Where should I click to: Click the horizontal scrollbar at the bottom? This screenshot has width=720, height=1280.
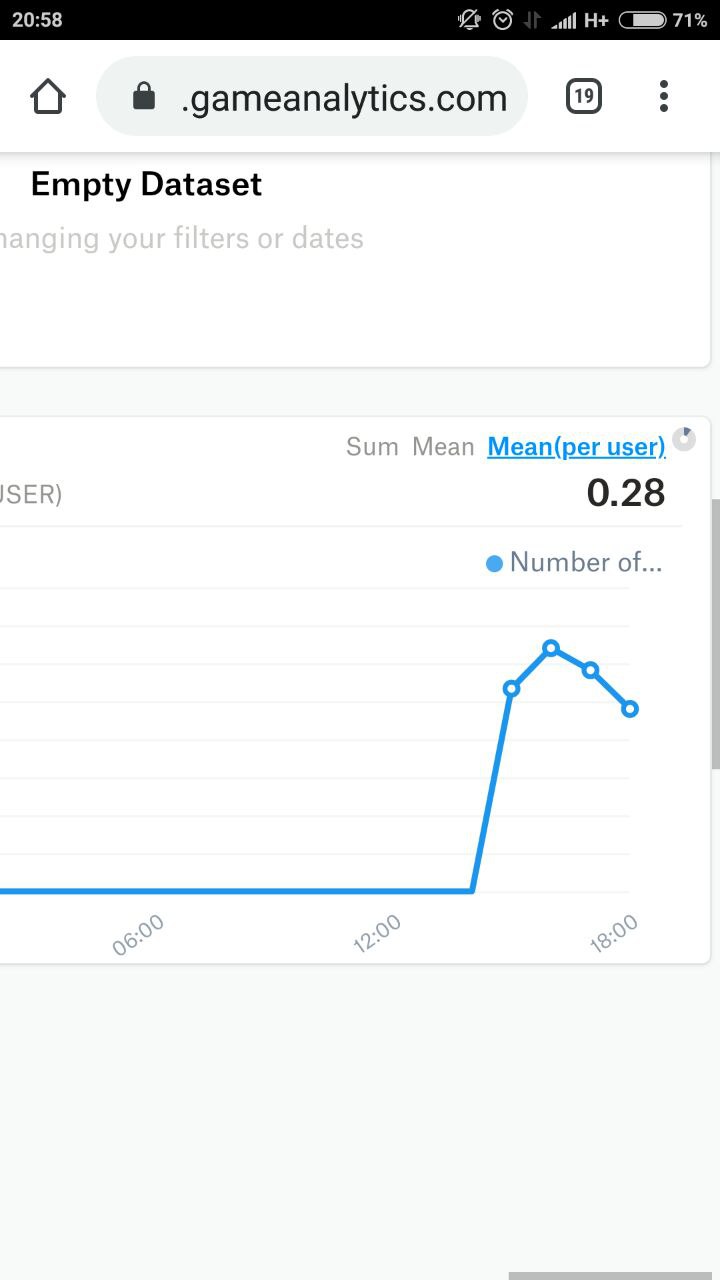click(610, 1275)
